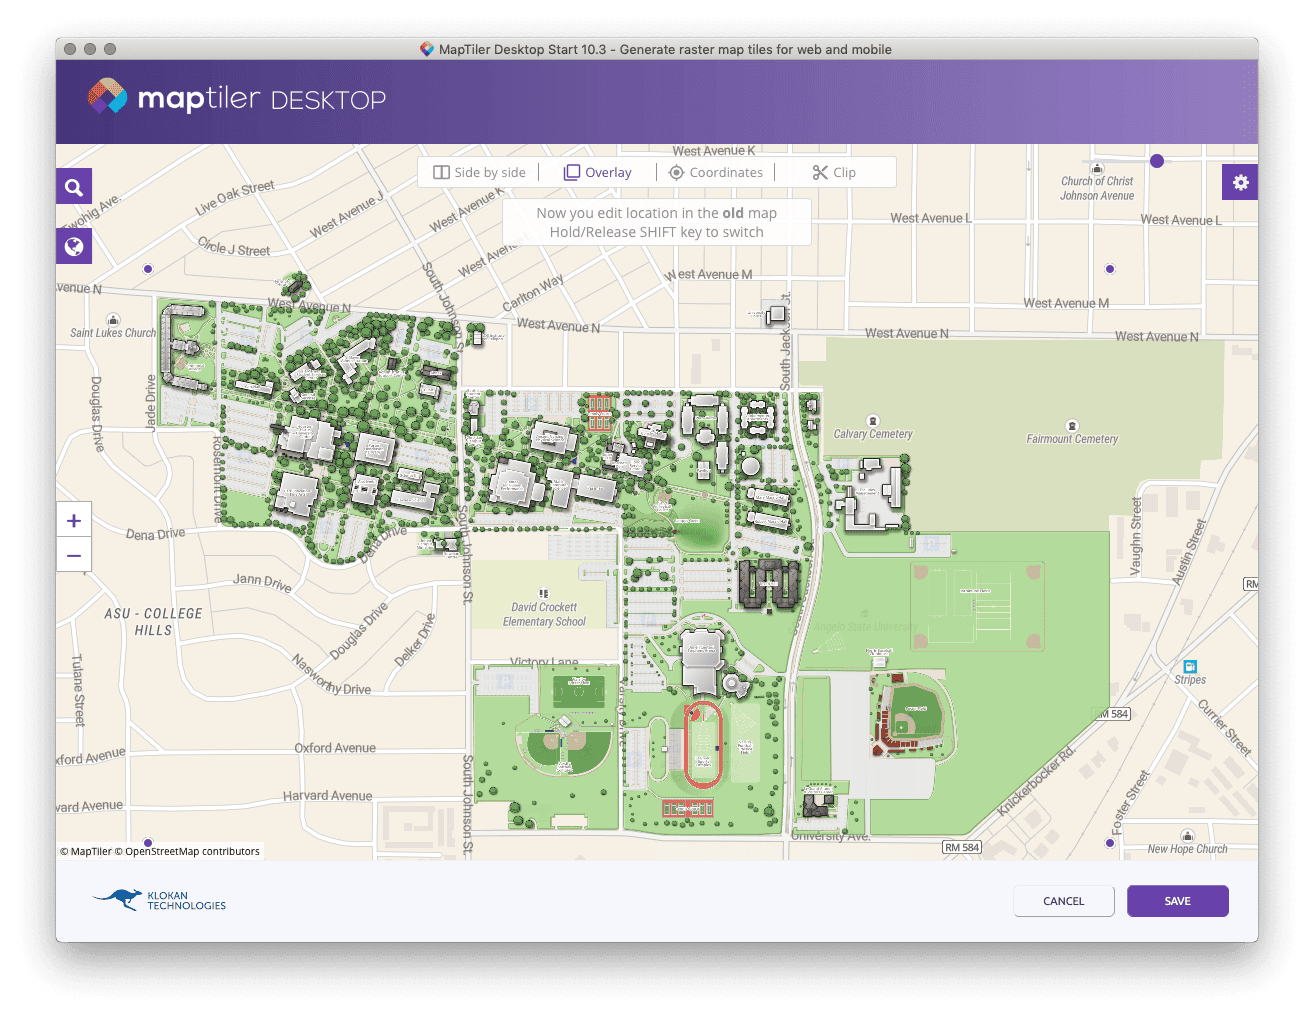Click the ASU - COLLEGE HILLS label

click(x=153, y=622)
